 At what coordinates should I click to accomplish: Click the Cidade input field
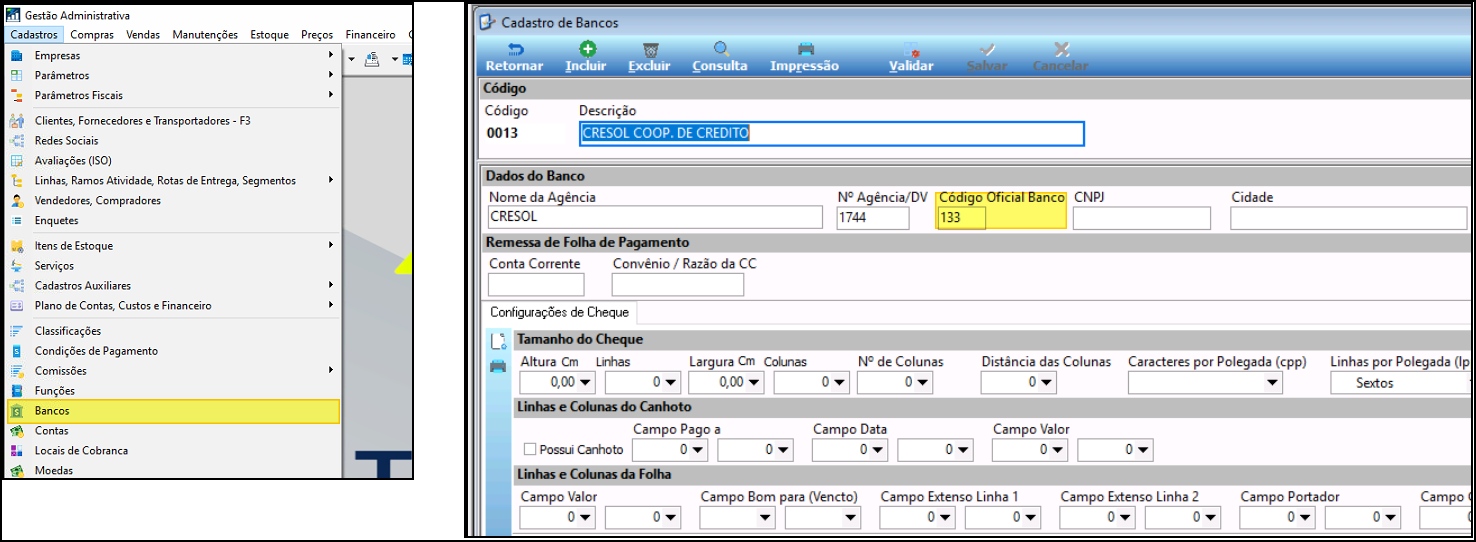[1349, 217]
